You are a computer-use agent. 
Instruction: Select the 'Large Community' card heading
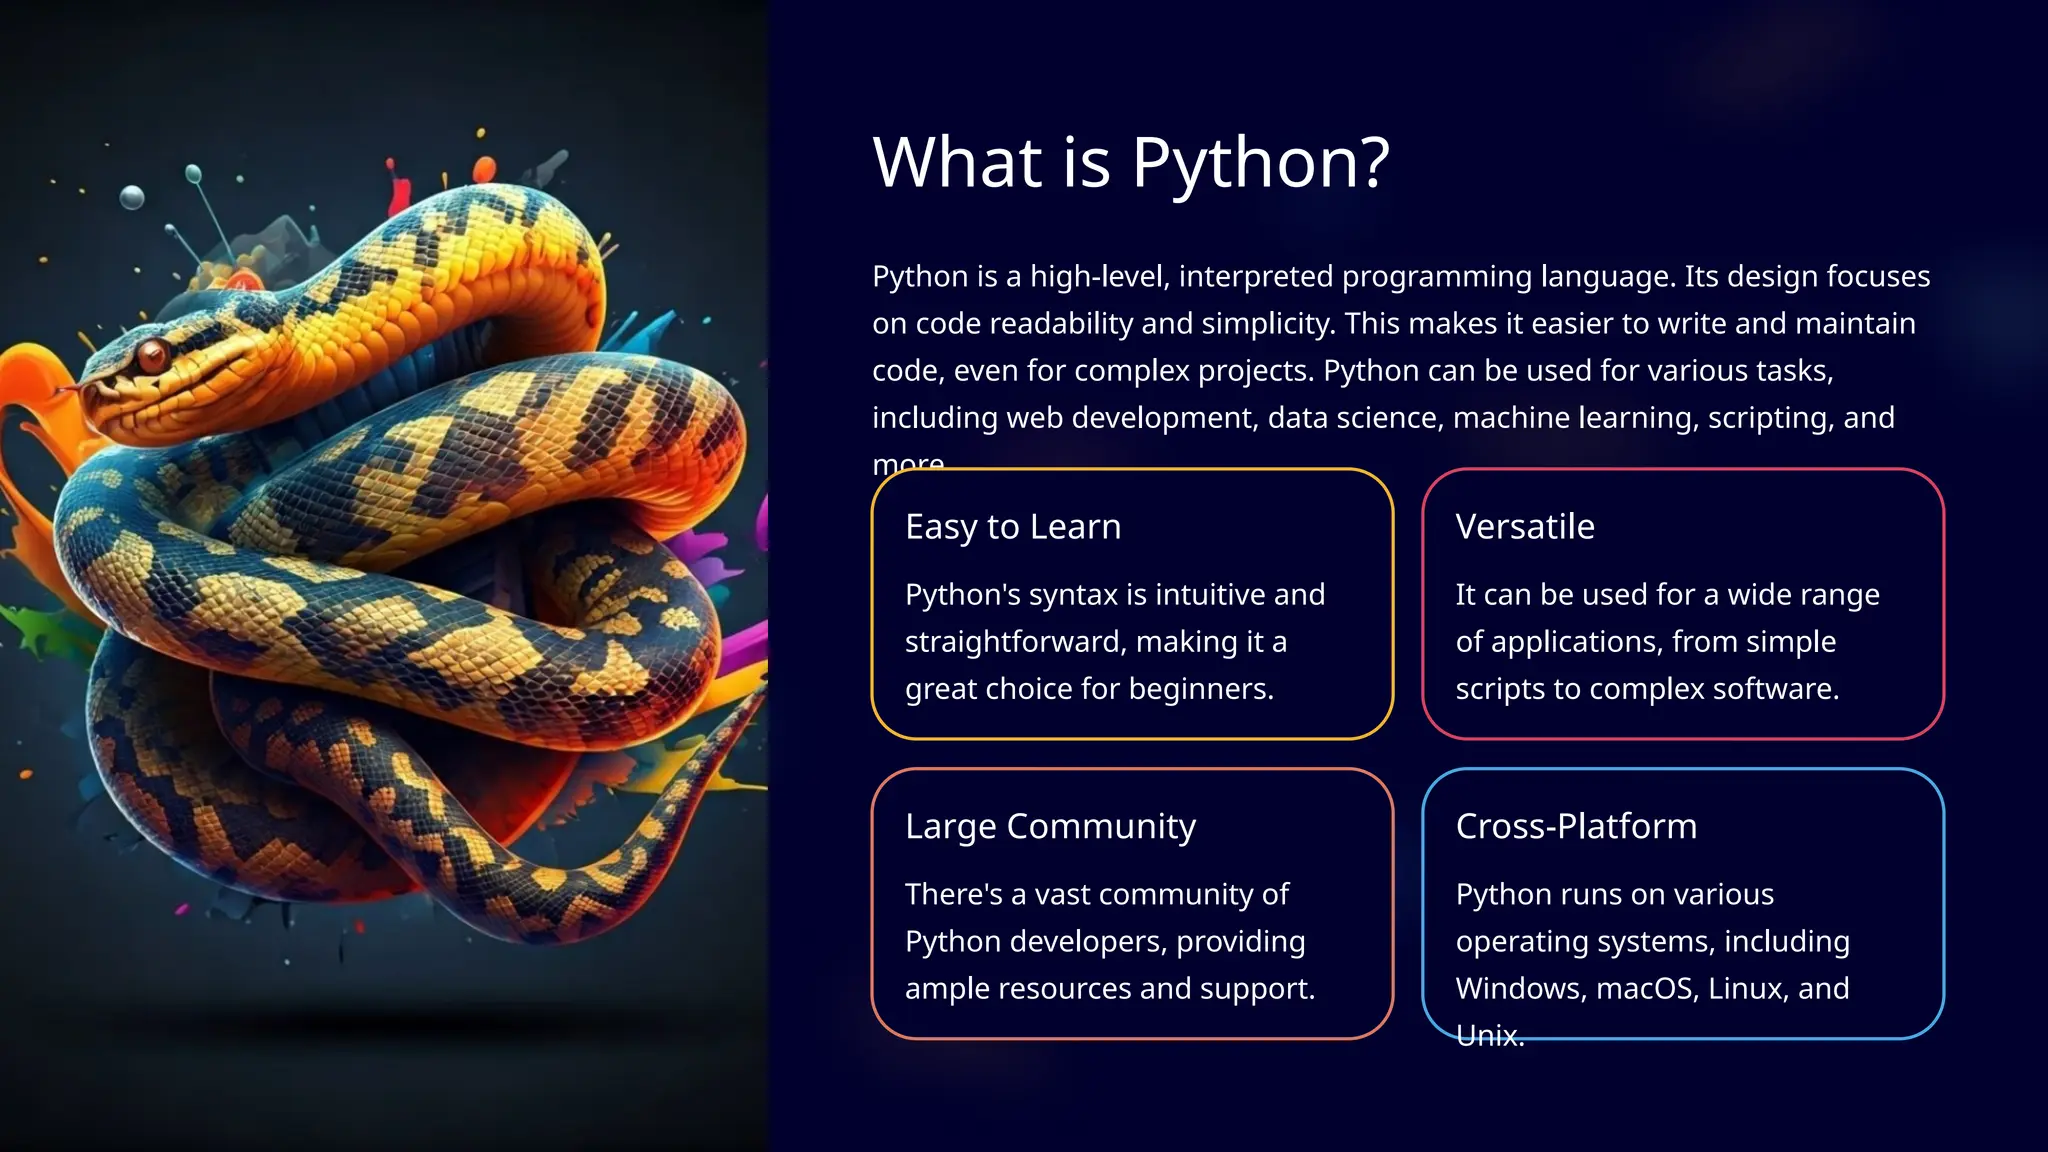coord(1050,827)
